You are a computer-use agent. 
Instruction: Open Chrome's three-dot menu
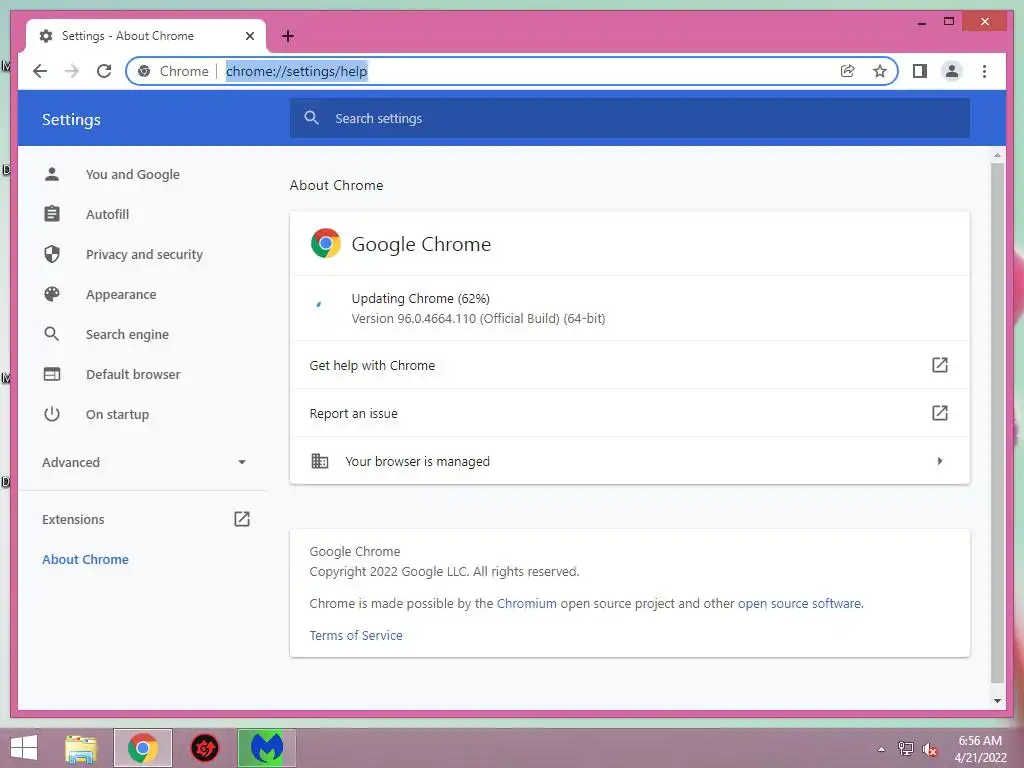click(984, 71)
